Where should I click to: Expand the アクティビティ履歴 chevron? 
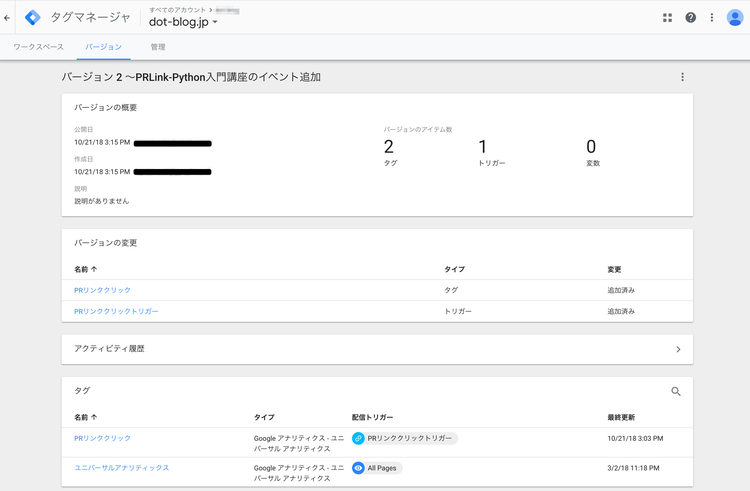(x=678, y=349)
